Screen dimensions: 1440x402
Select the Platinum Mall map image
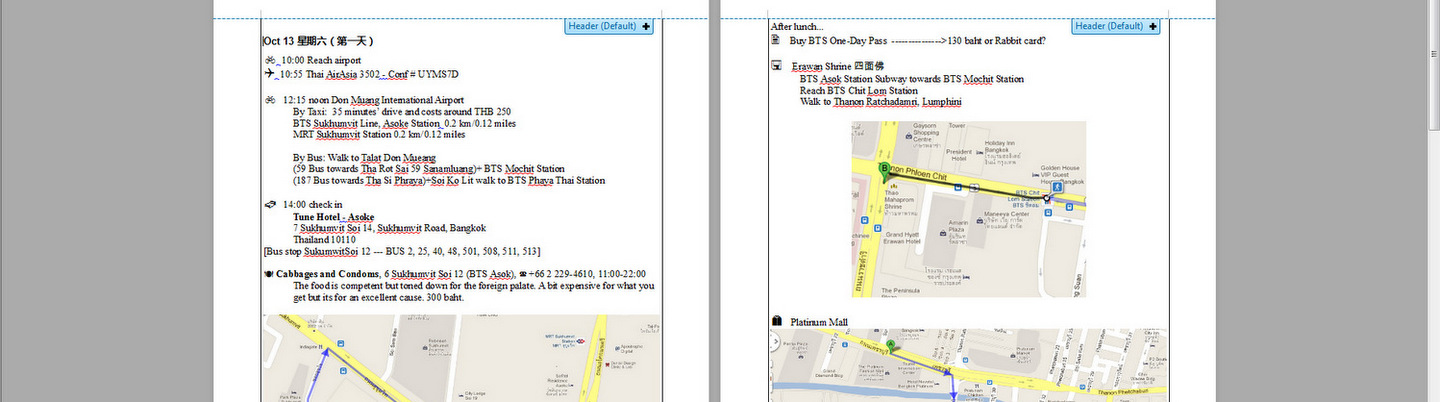click(968, 365)
